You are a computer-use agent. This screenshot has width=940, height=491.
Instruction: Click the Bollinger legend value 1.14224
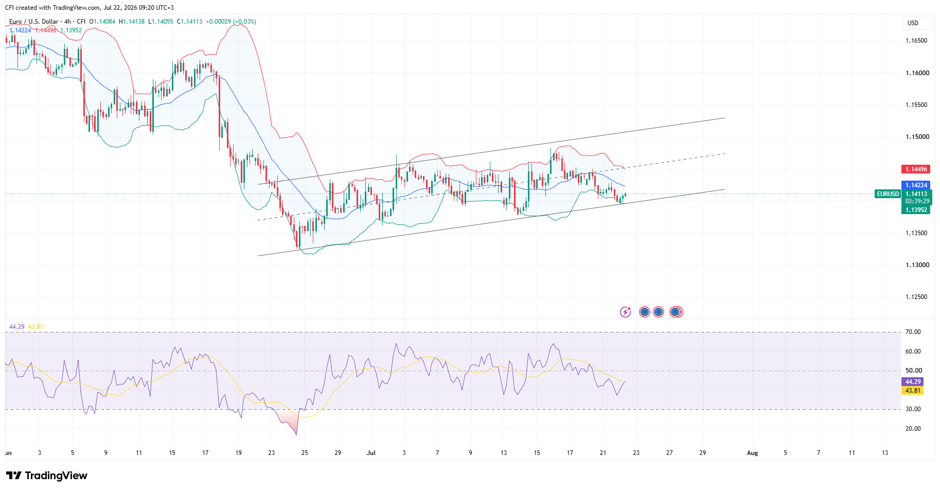(x=20, y=29)
